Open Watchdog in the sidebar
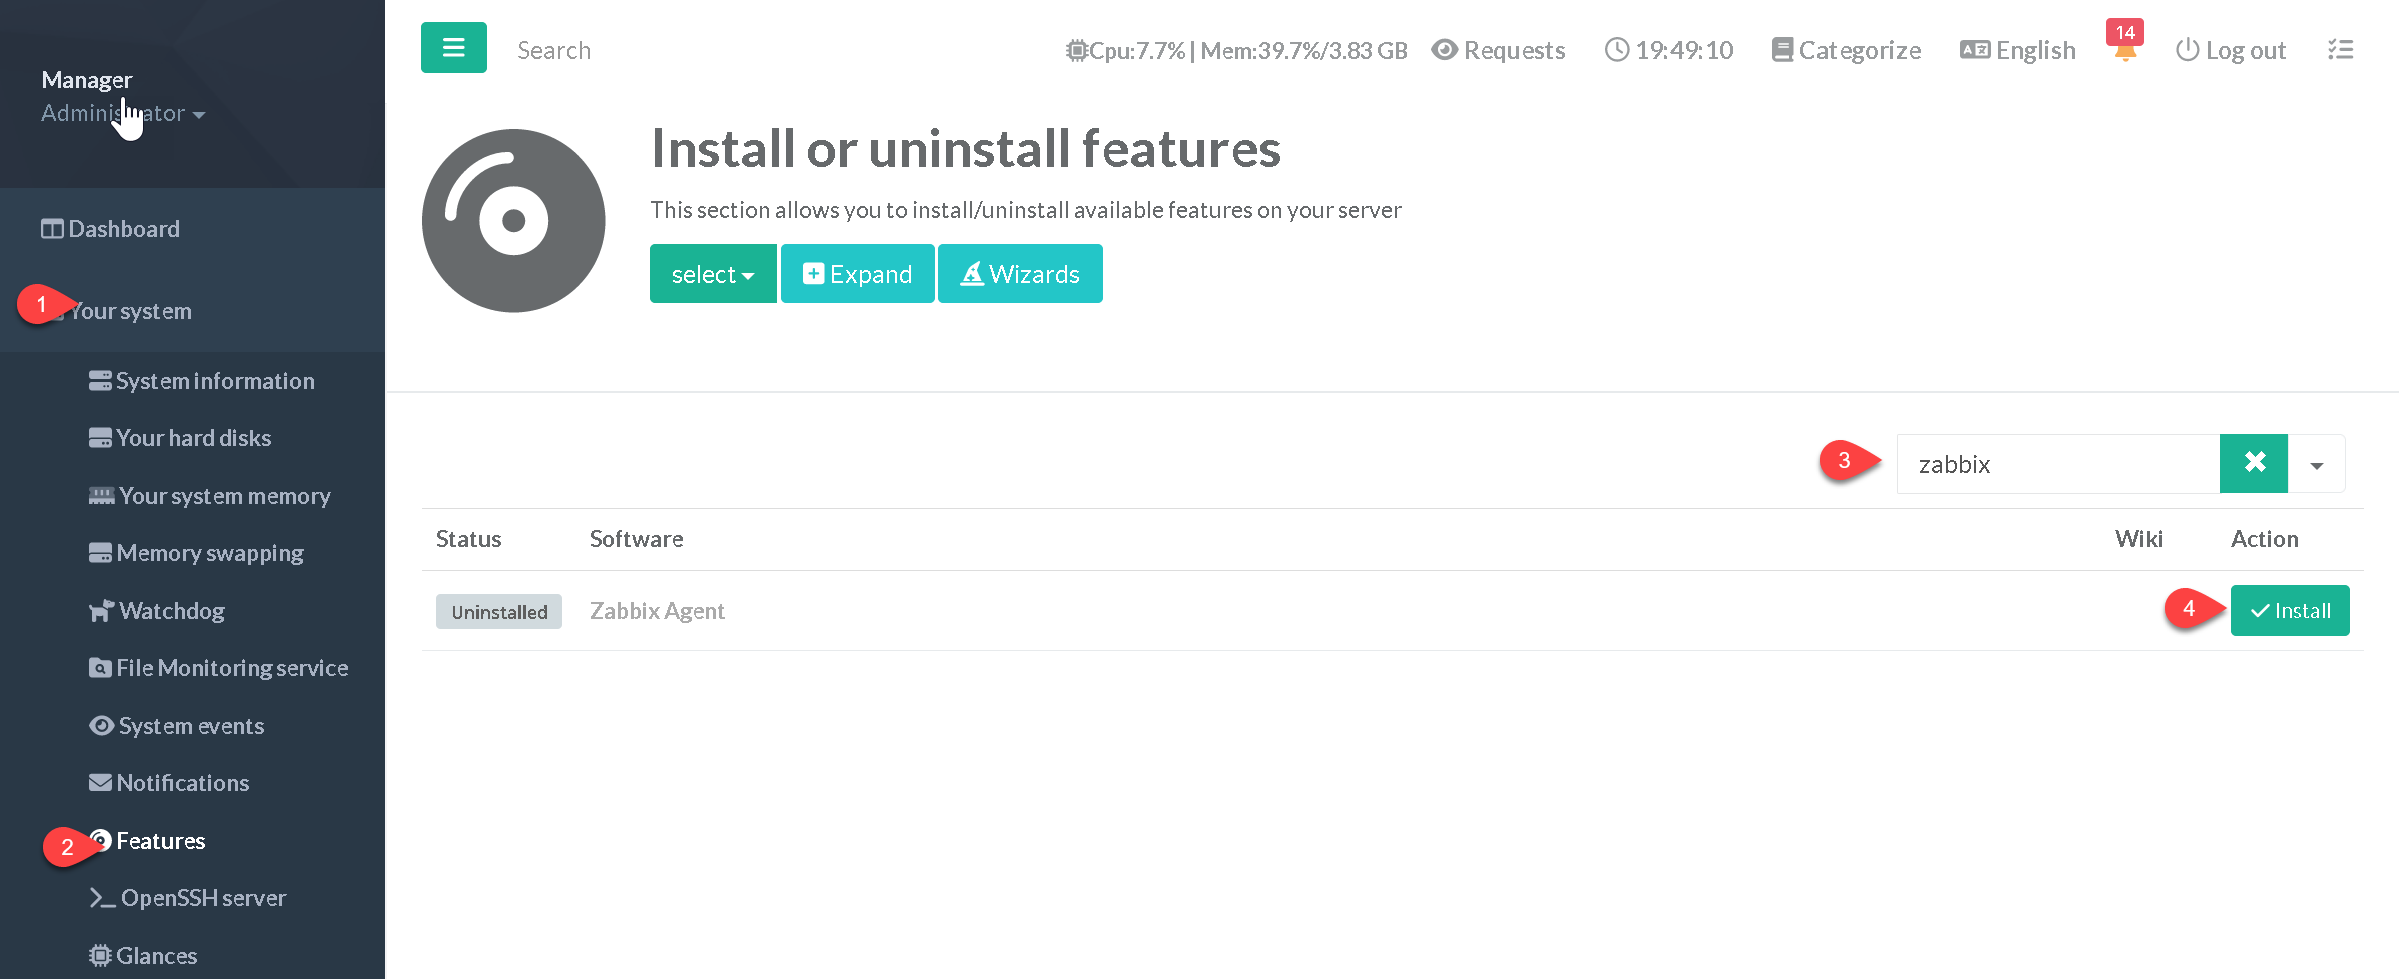Viewport: 2399px width, 979px height. tap(171, 611)
